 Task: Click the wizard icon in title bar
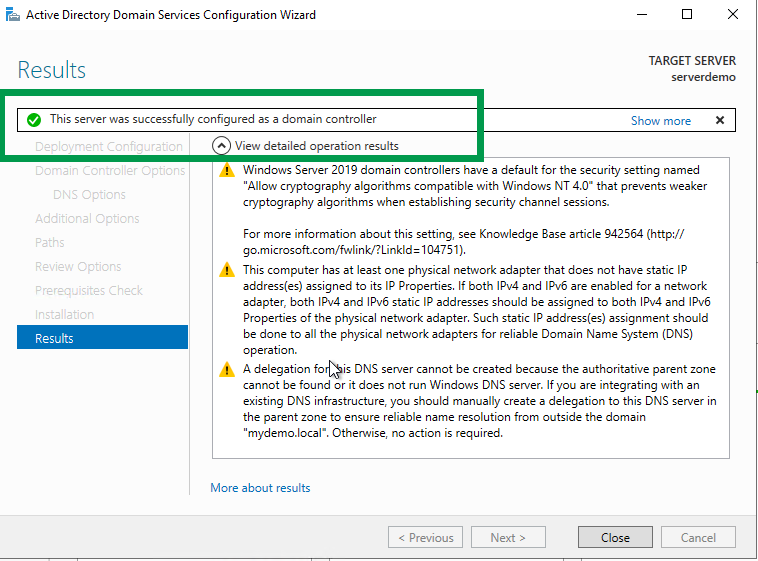coord(12,15)
